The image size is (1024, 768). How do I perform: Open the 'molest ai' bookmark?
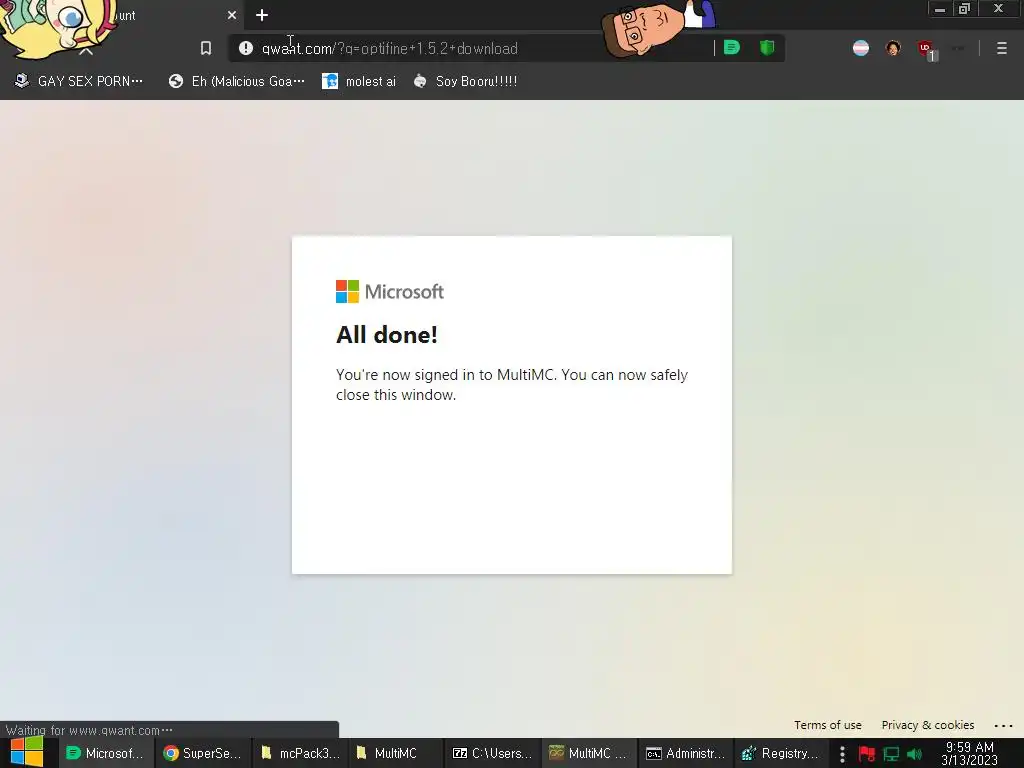[x=359, y=81]
